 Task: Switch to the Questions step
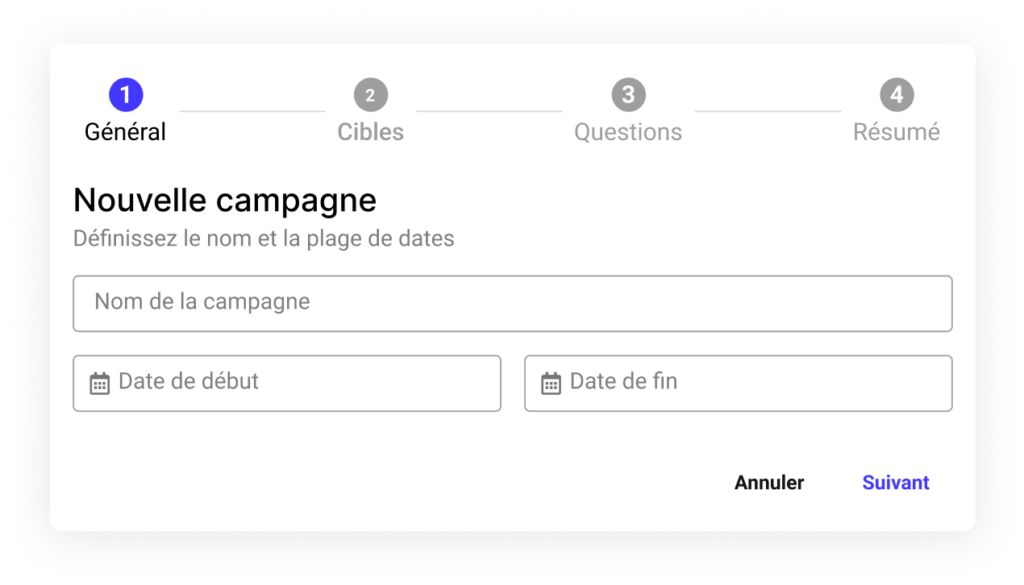coord(628,131)
